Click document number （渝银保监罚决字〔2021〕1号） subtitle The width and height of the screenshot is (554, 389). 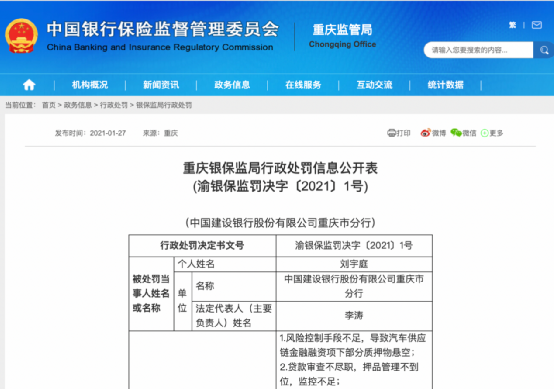[281, 186]
